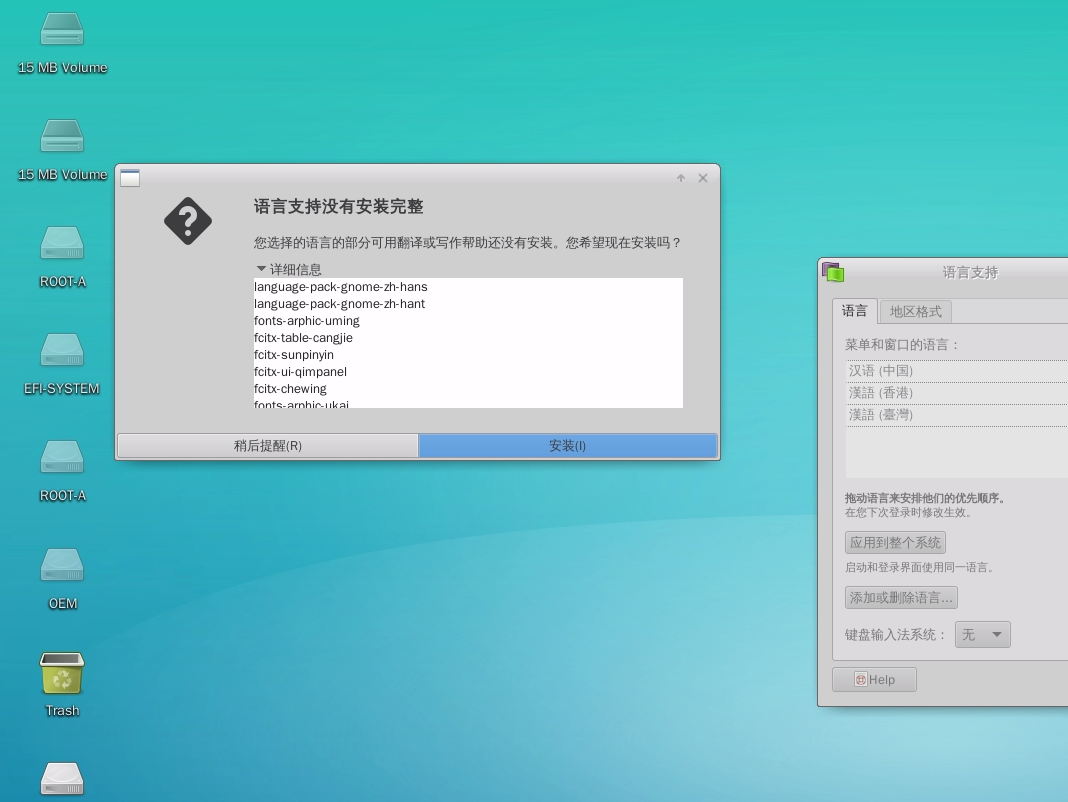The height and width of the screenshot is (802, 1068).
Task: Select the second 15 MB Volume drive icon
Action: tap(62, 137)
